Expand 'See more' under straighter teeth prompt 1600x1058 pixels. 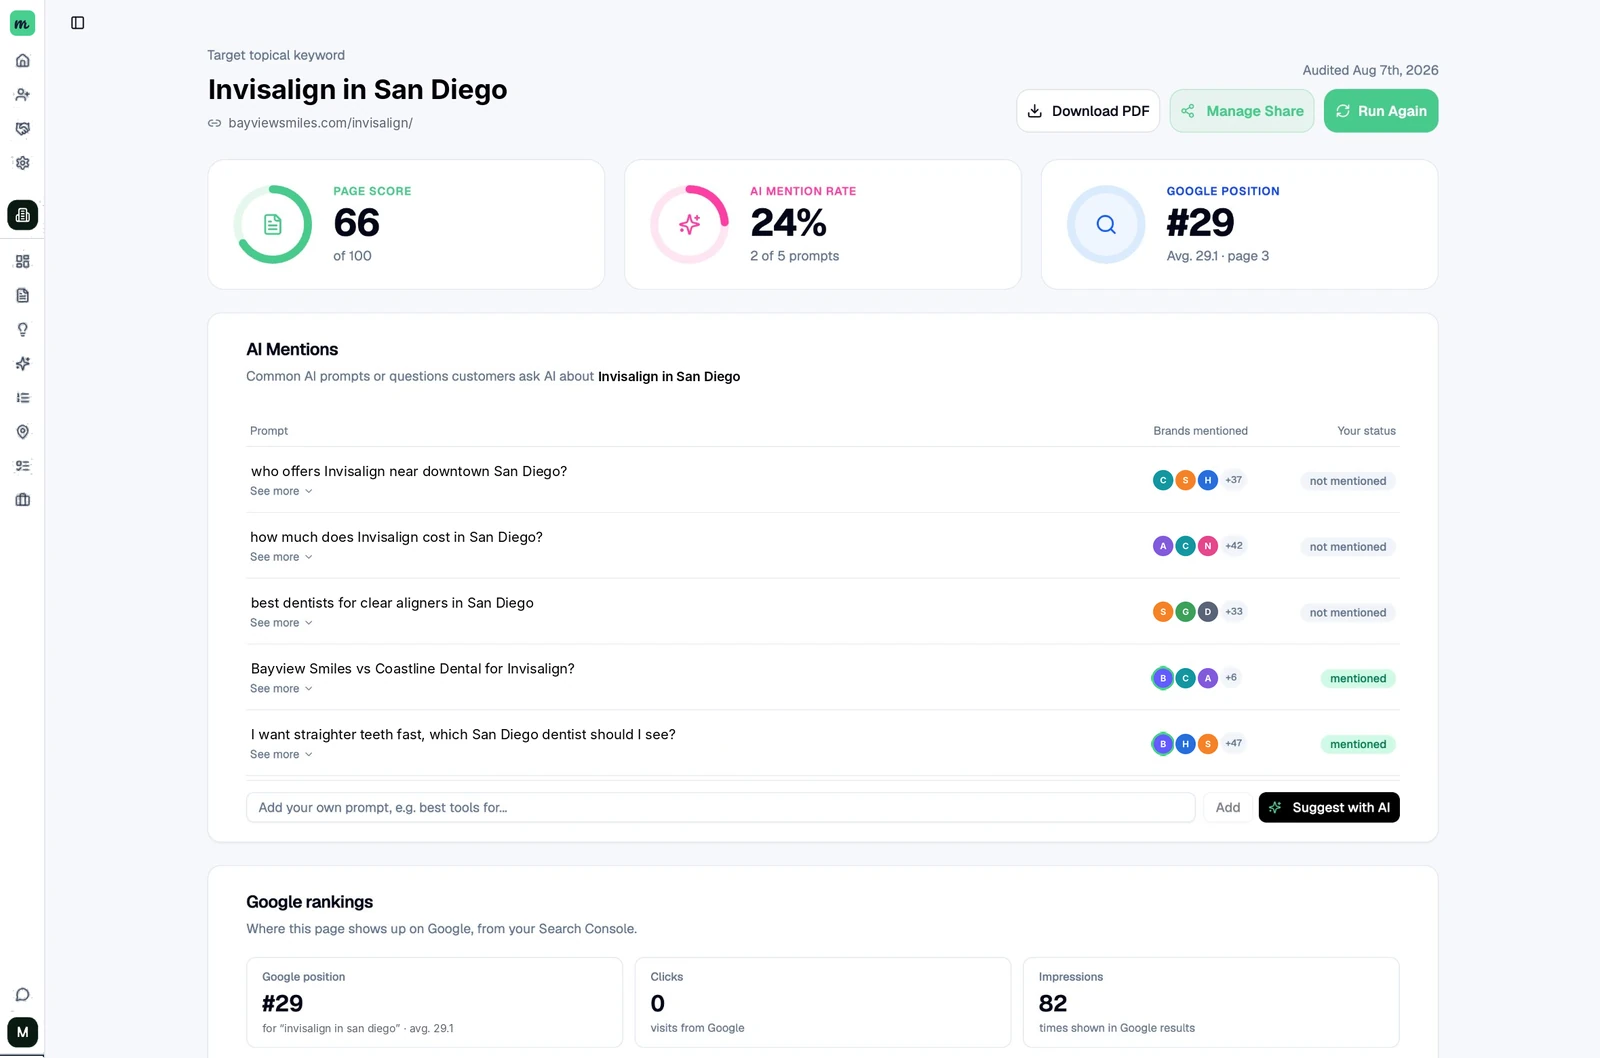coord(281,755)
